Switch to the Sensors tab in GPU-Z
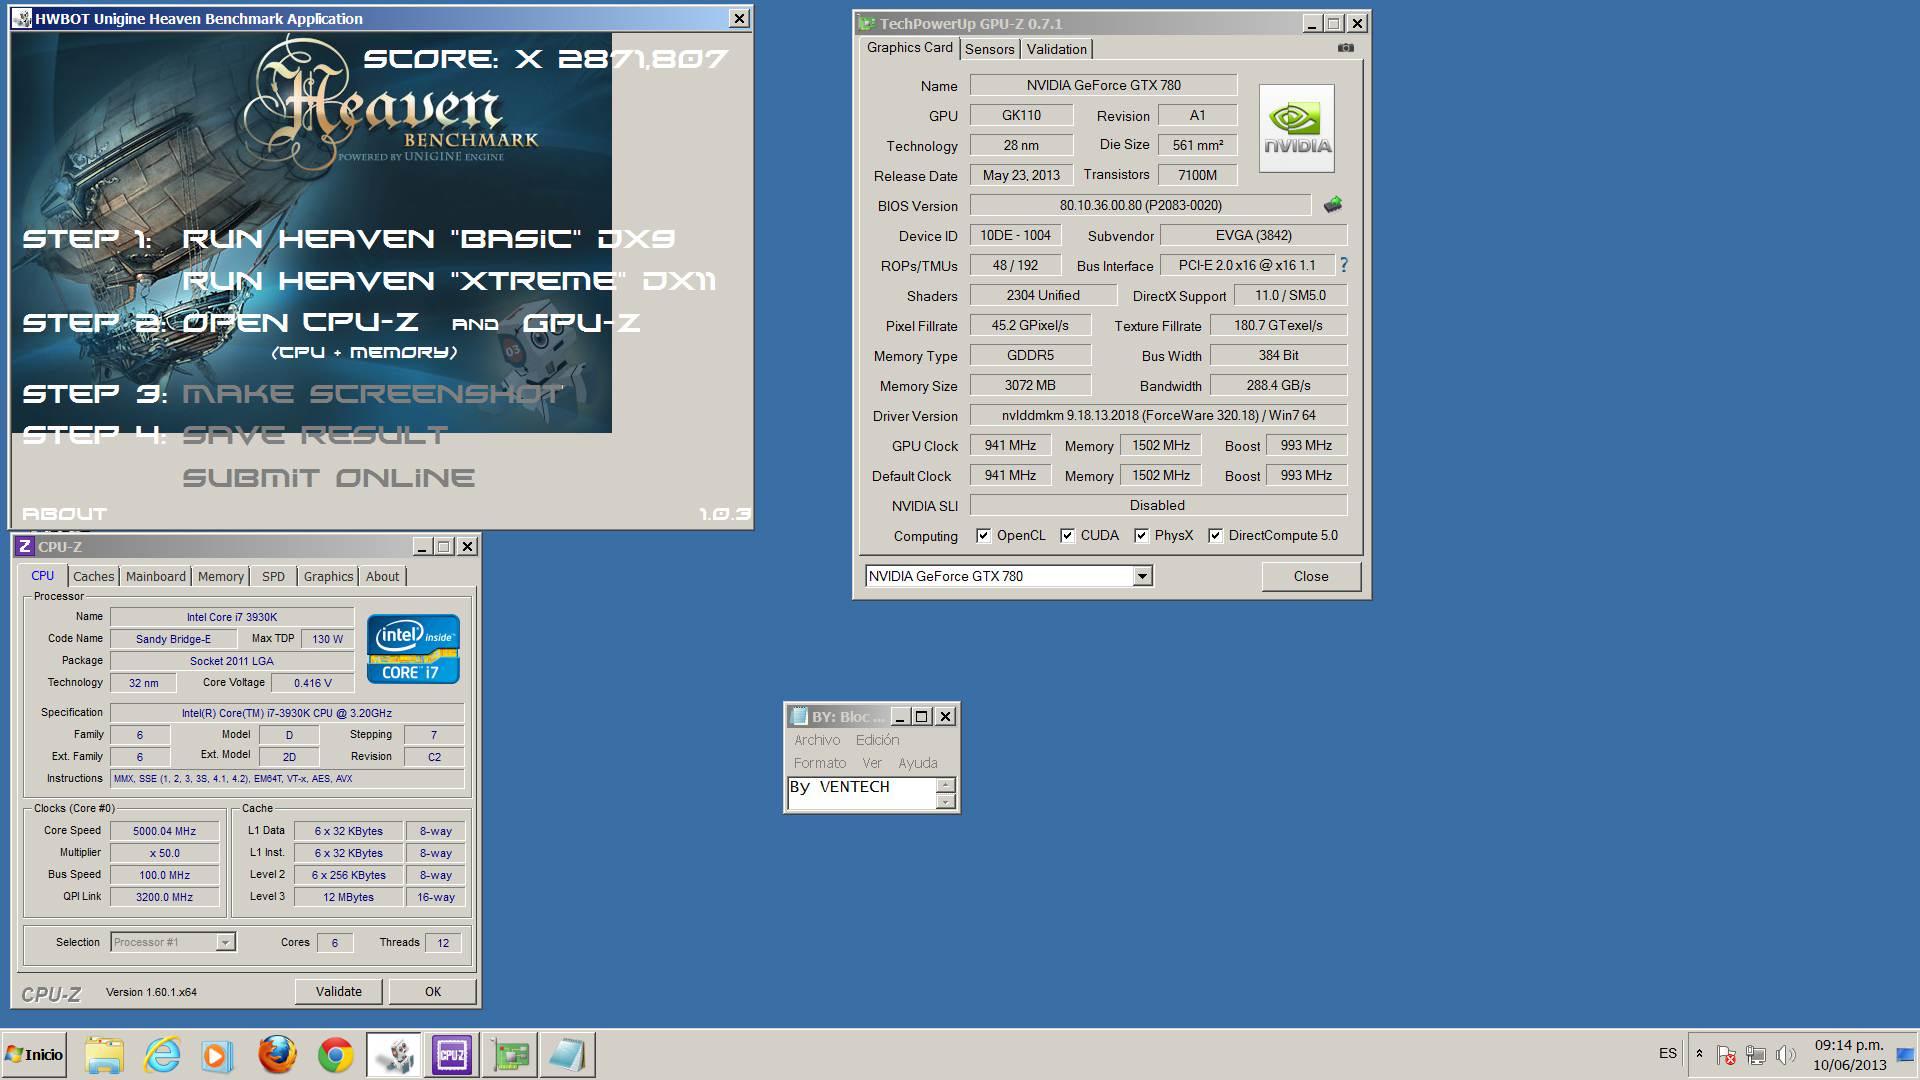The height and width of the screenshot is (1080, 1920). (990, 49)
